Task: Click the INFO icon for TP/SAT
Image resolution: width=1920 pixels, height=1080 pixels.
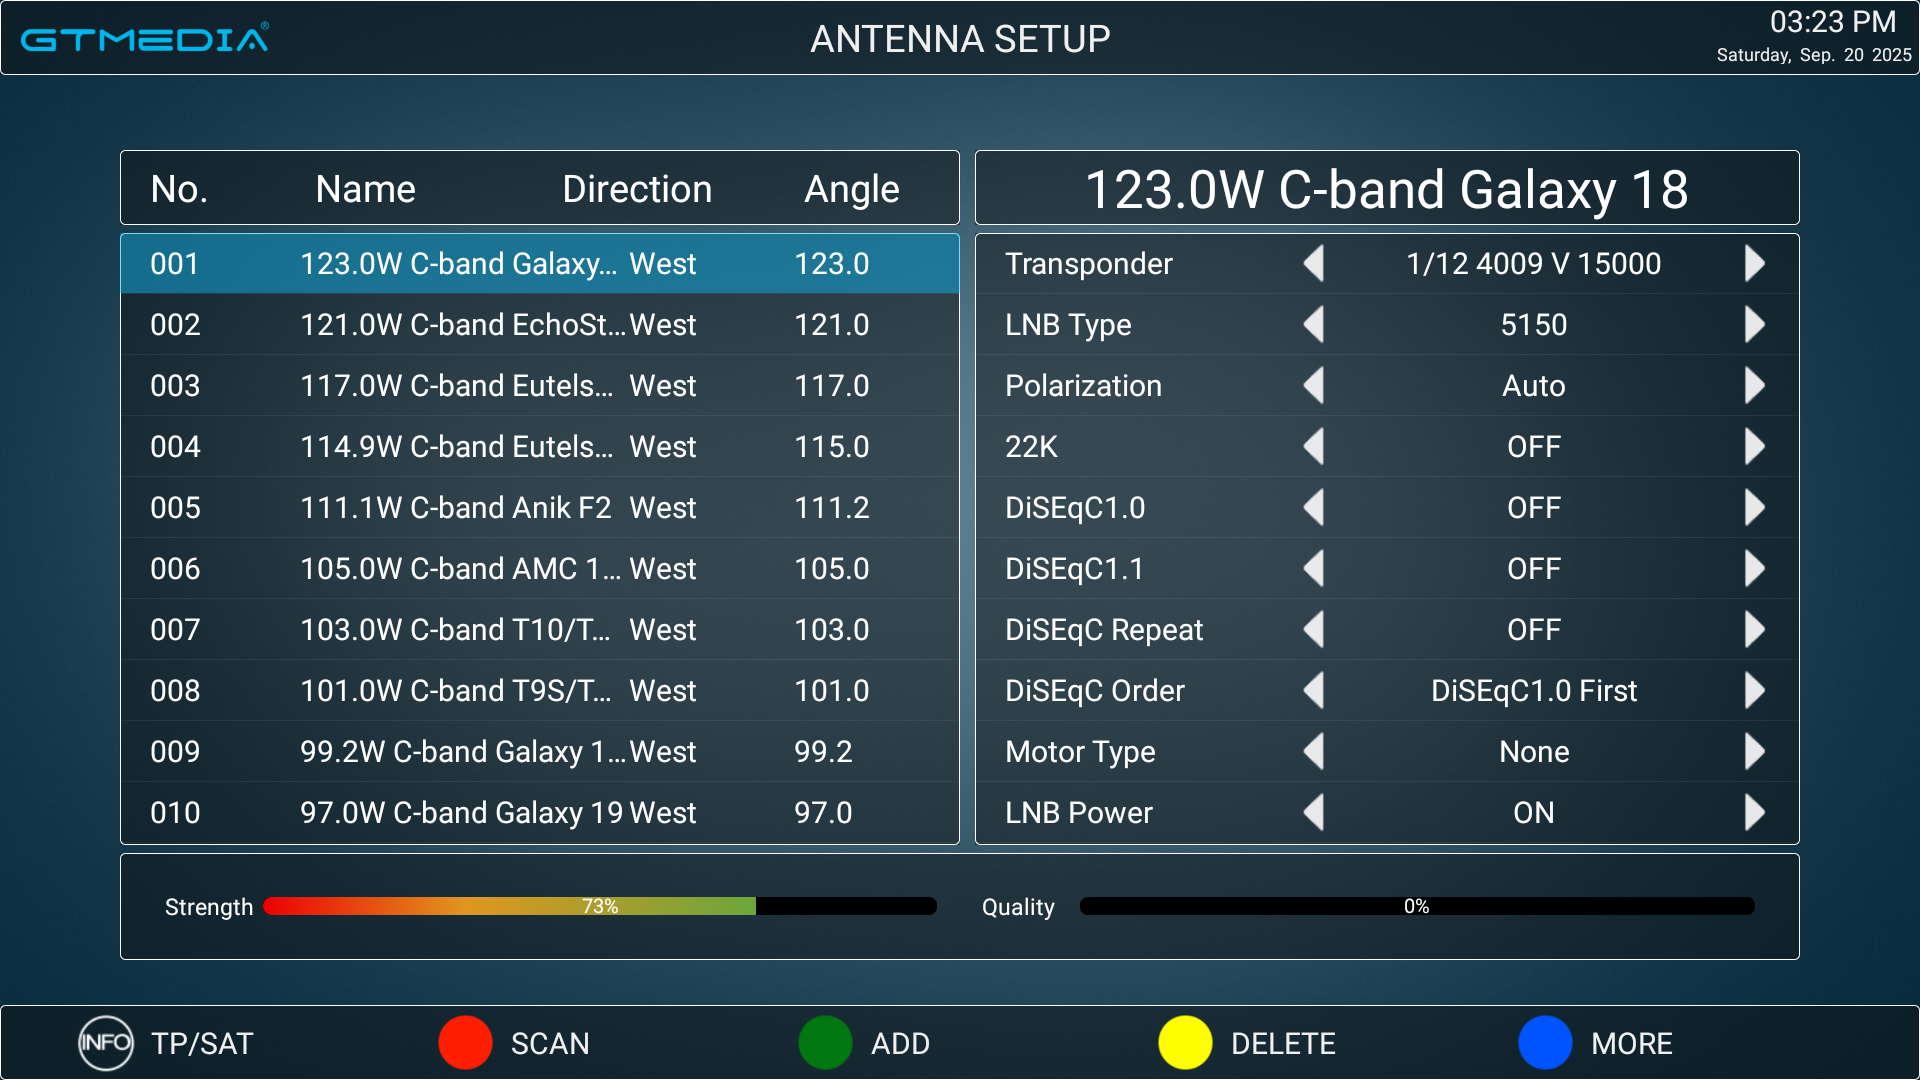Action: click(106, 1043)
